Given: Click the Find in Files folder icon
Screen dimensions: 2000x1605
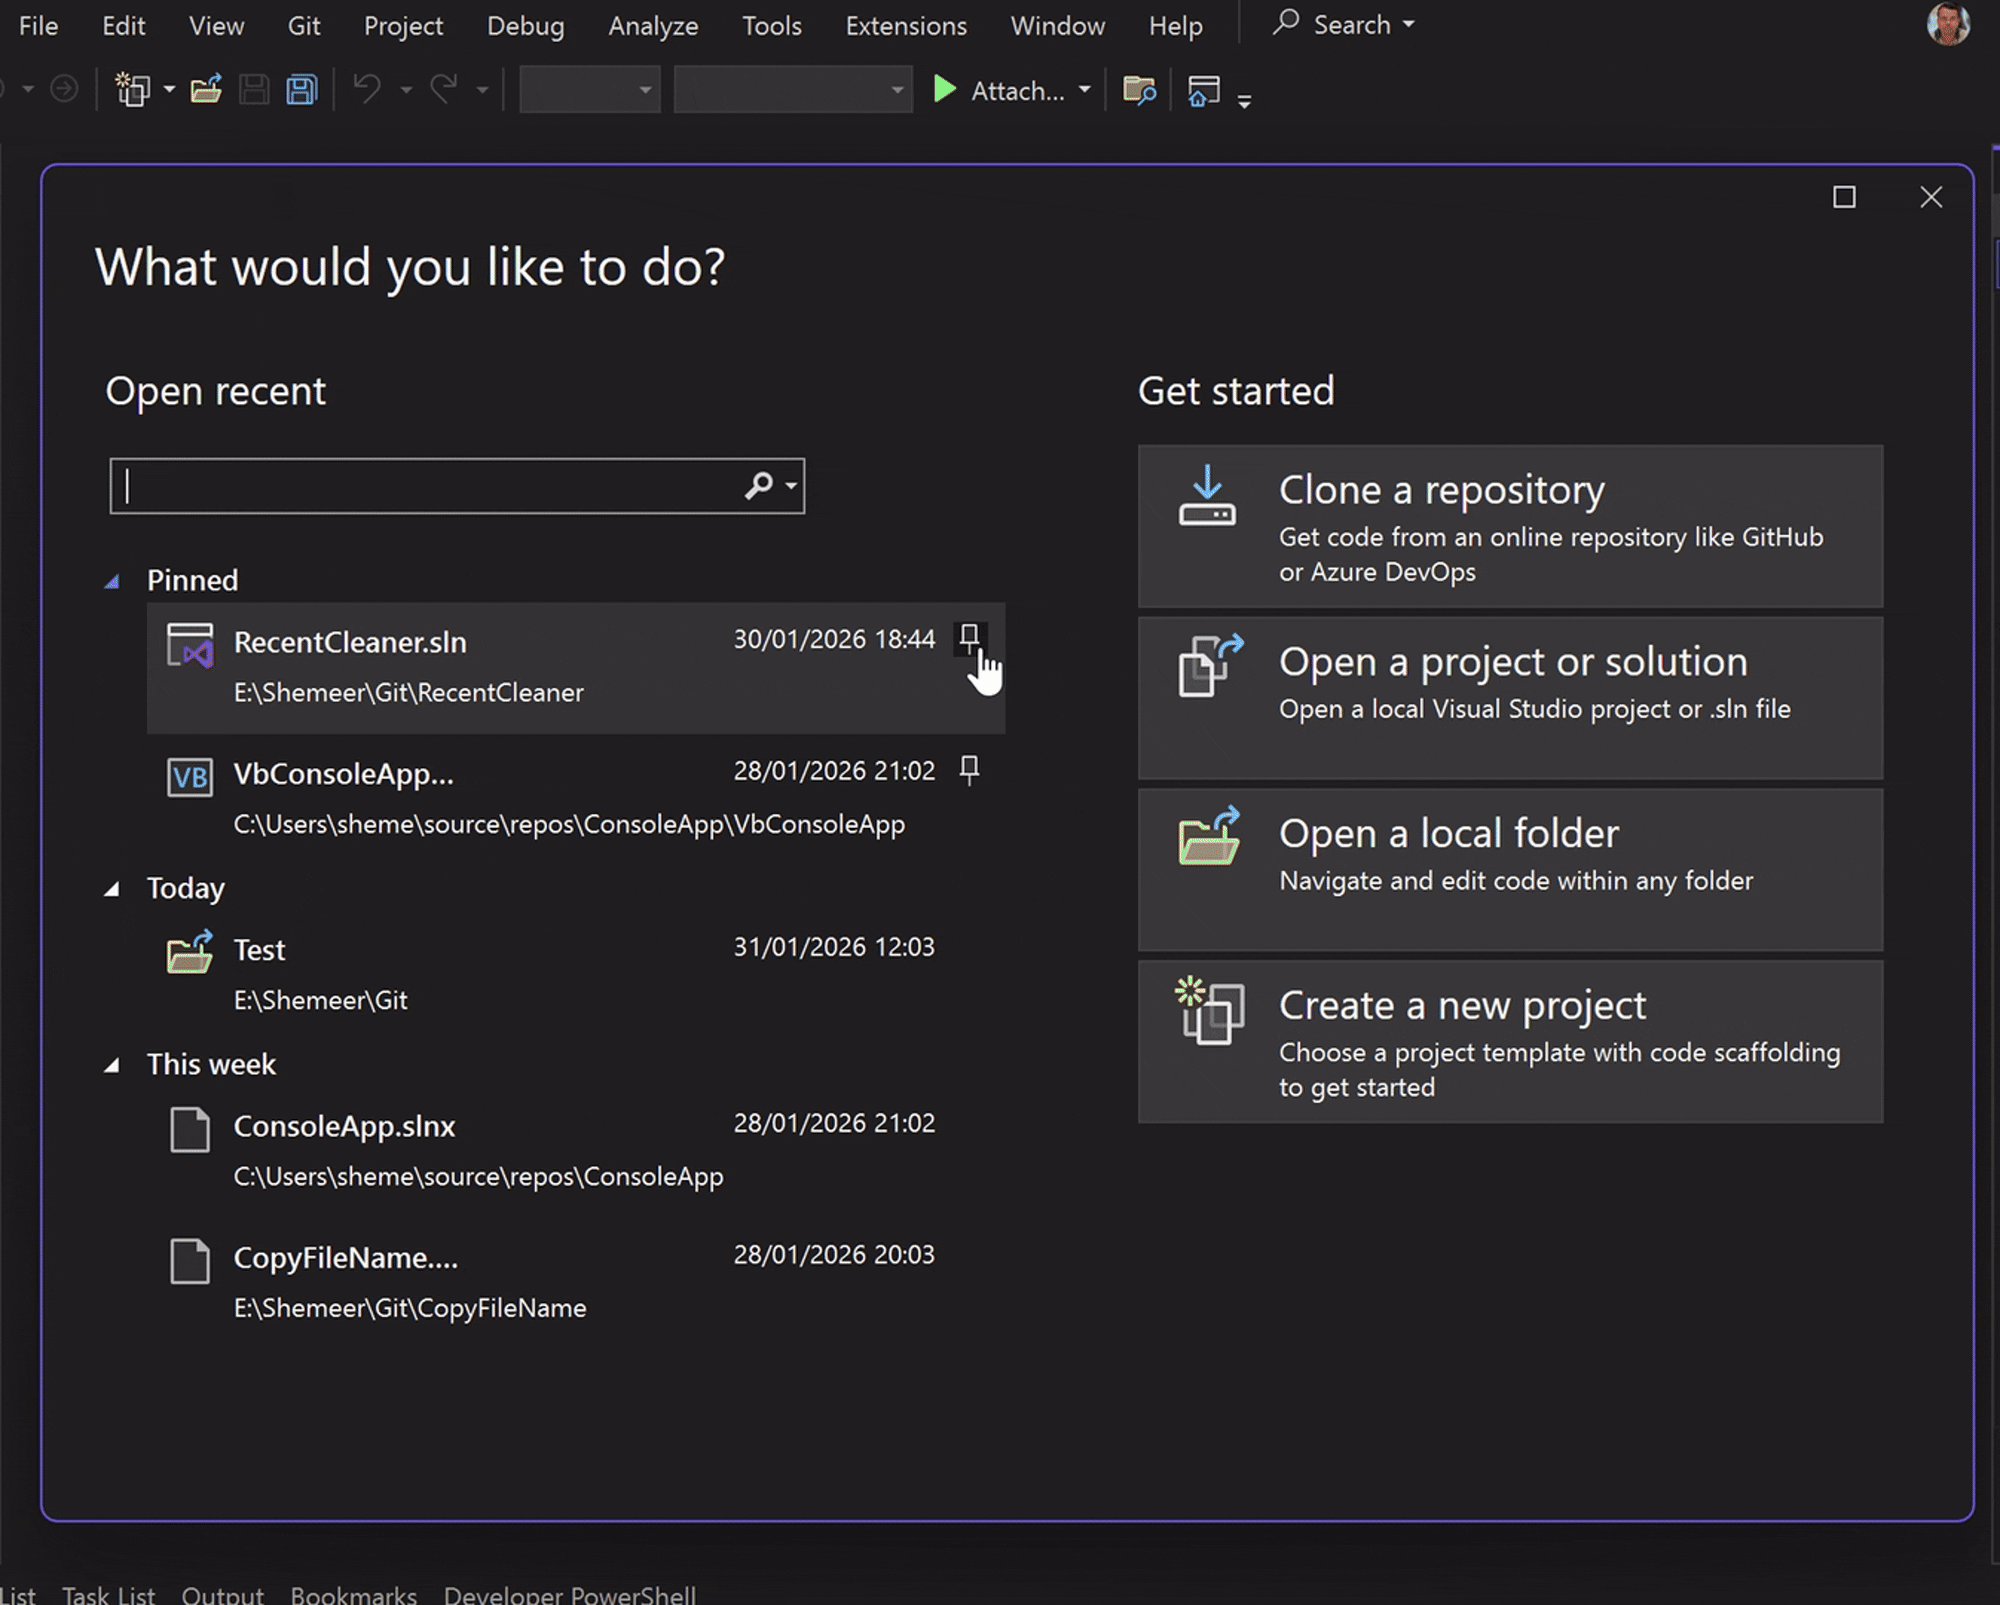Looking at the screenshot, I should click(x=1139, y=90).
